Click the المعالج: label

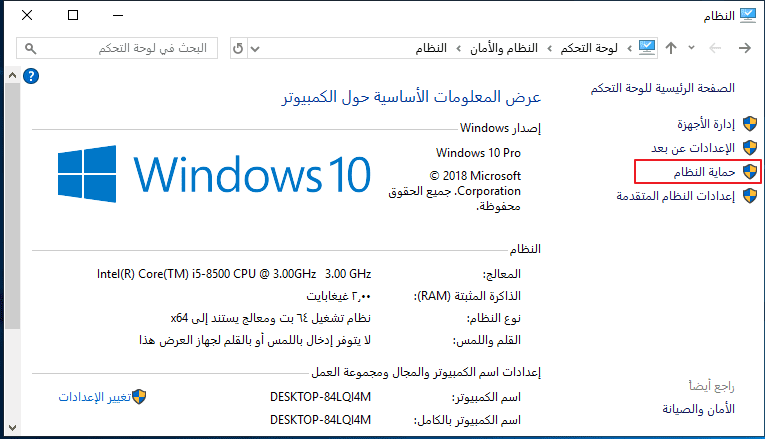502,274
